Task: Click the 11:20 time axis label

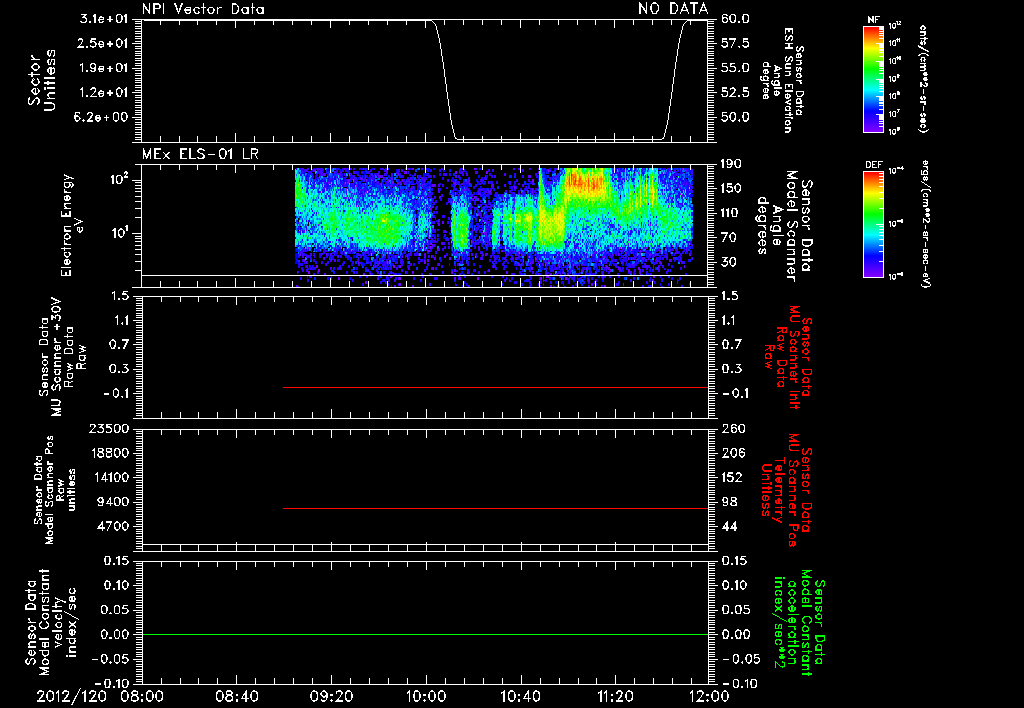Action: point(615,696)
